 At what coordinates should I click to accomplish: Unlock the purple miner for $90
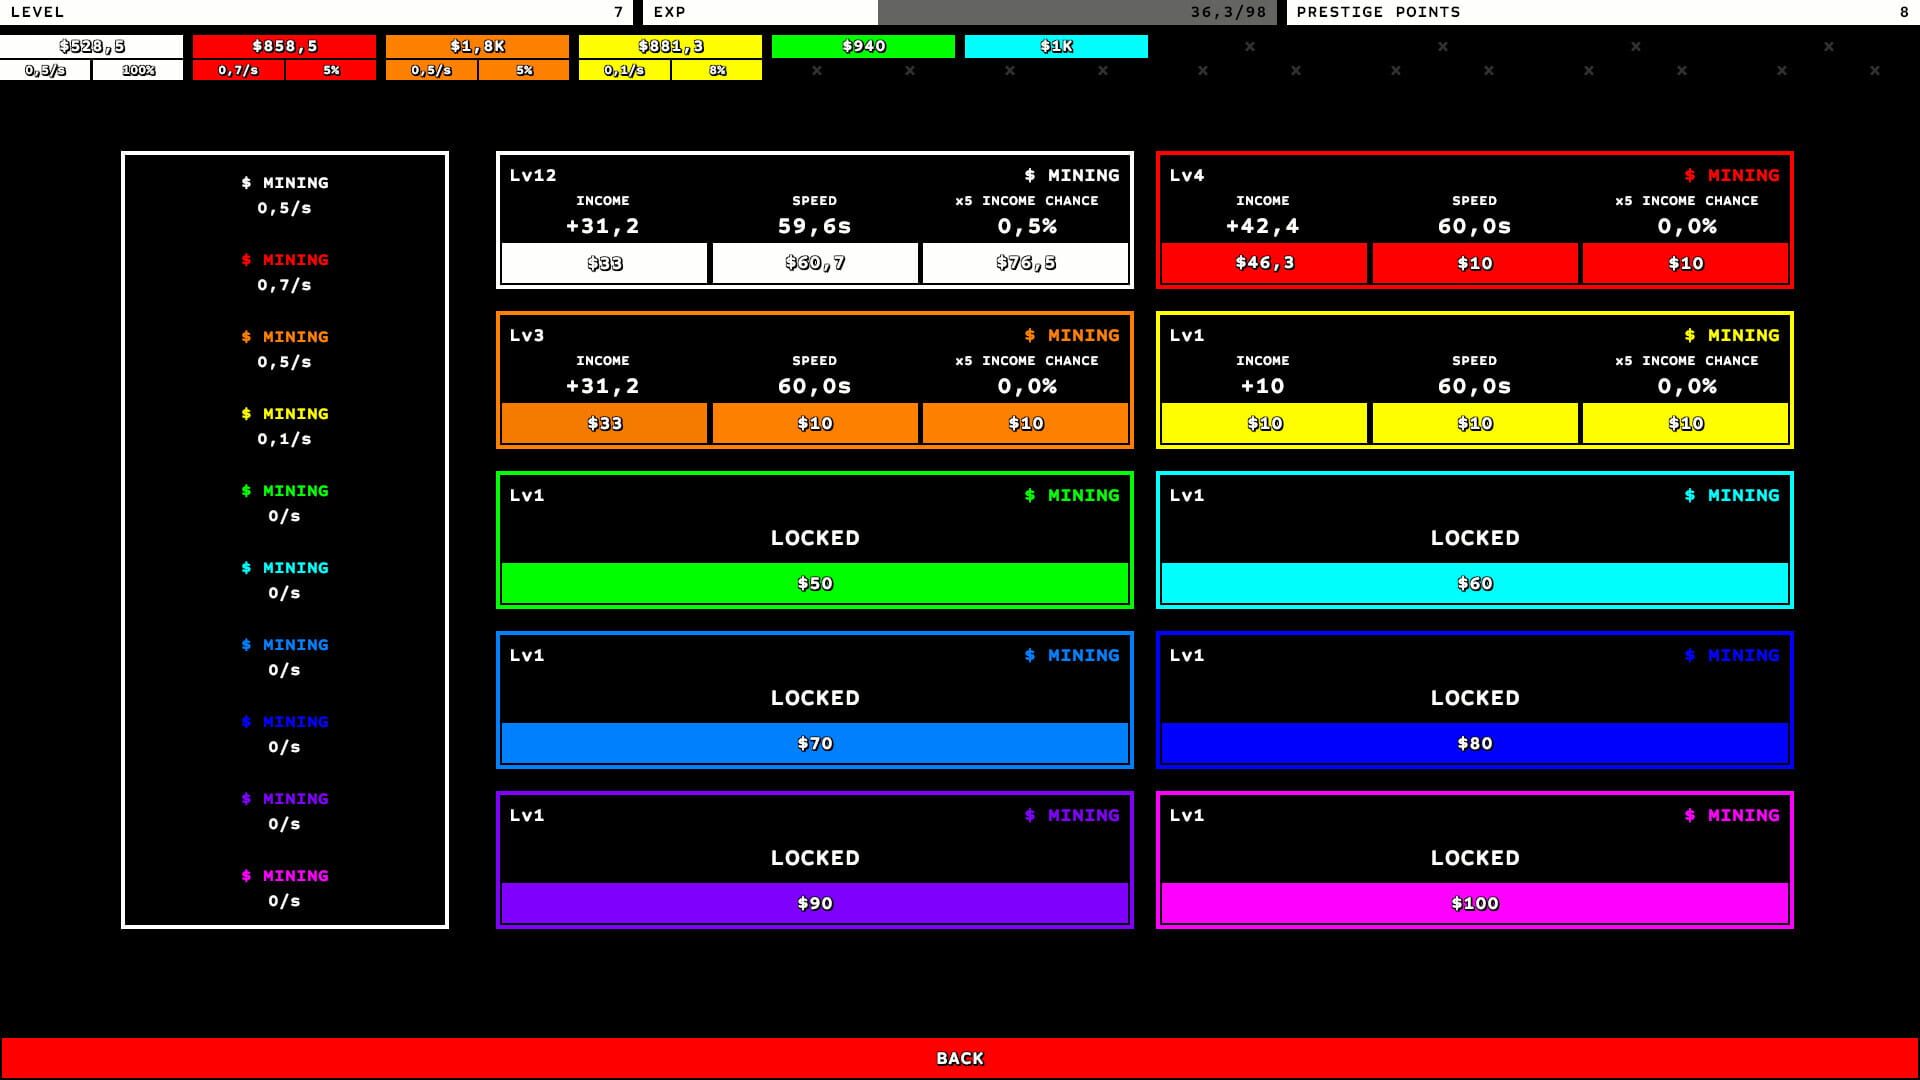[814, 902]
